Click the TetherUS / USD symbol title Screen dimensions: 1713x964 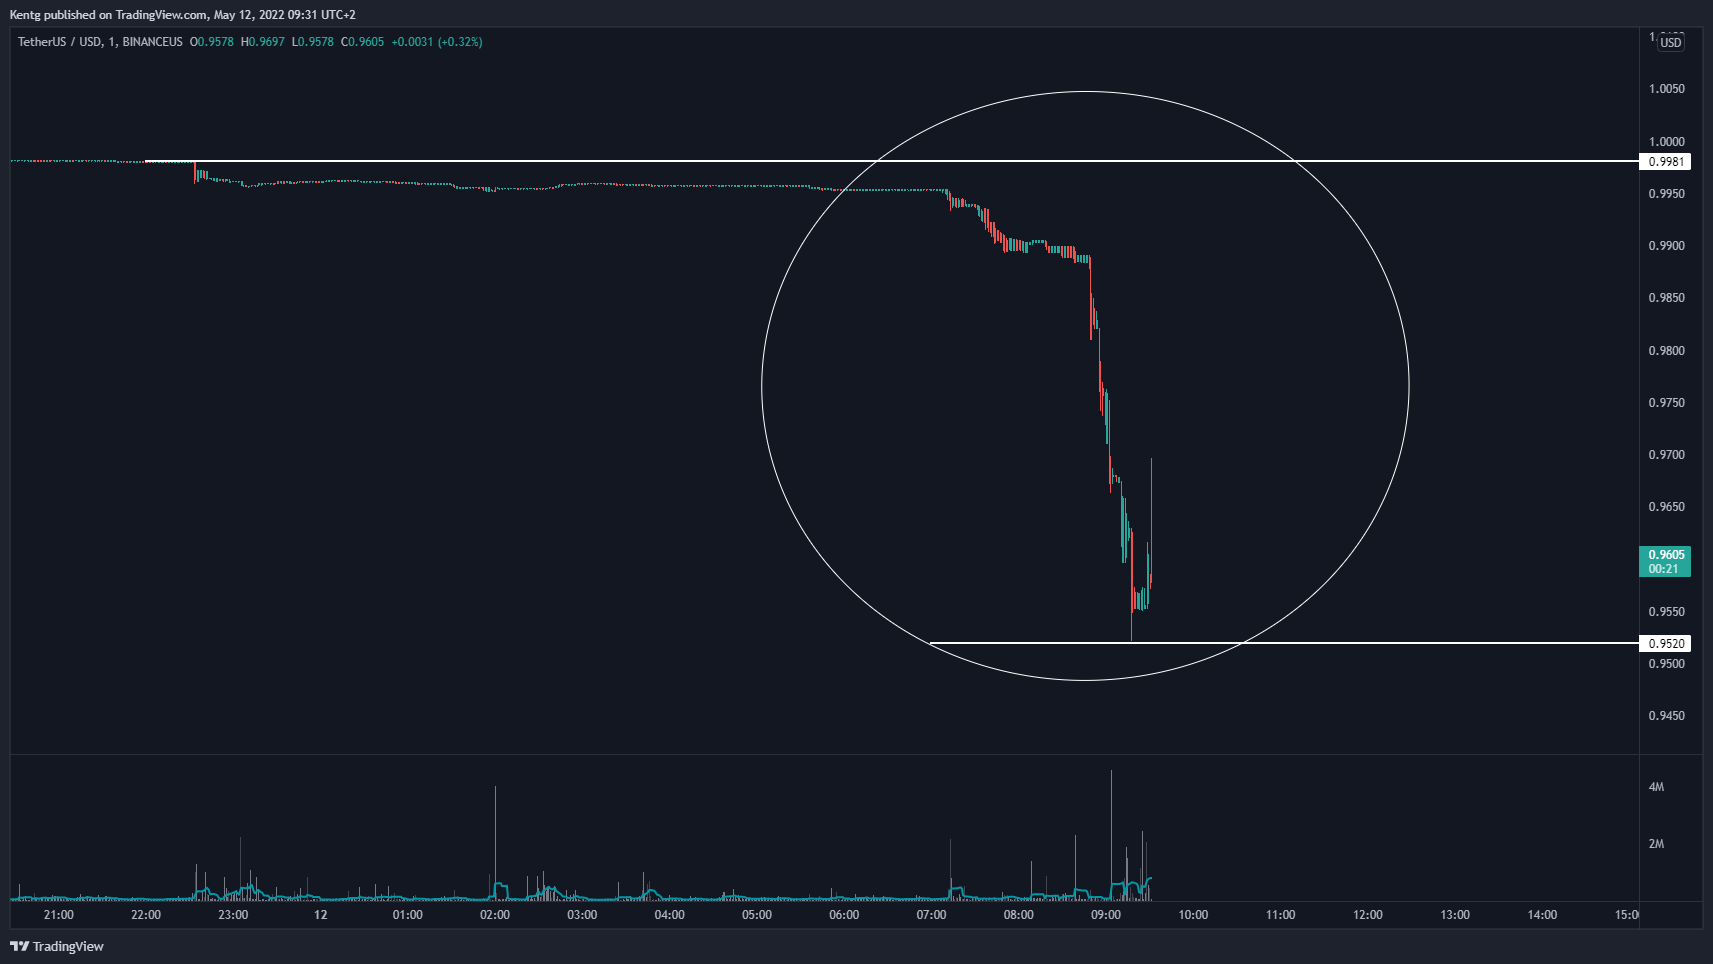[x=60, y=42]
